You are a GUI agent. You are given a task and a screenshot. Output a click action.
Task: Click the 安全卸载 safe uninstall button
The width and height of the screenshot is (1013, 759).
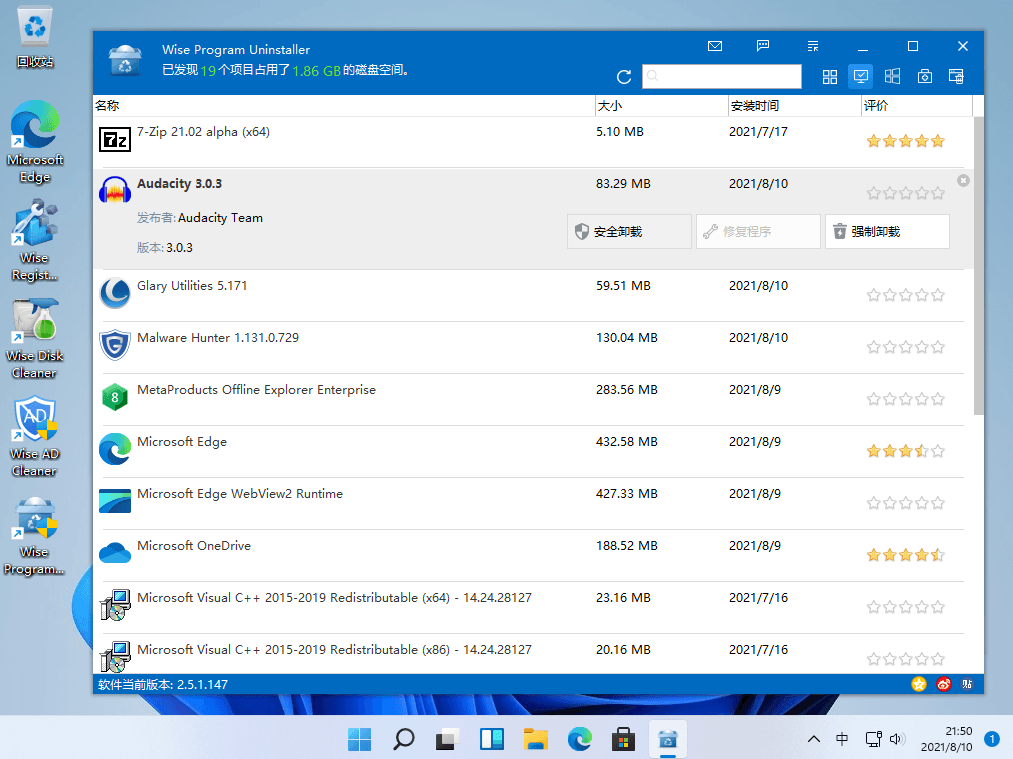tap(629, 231)
